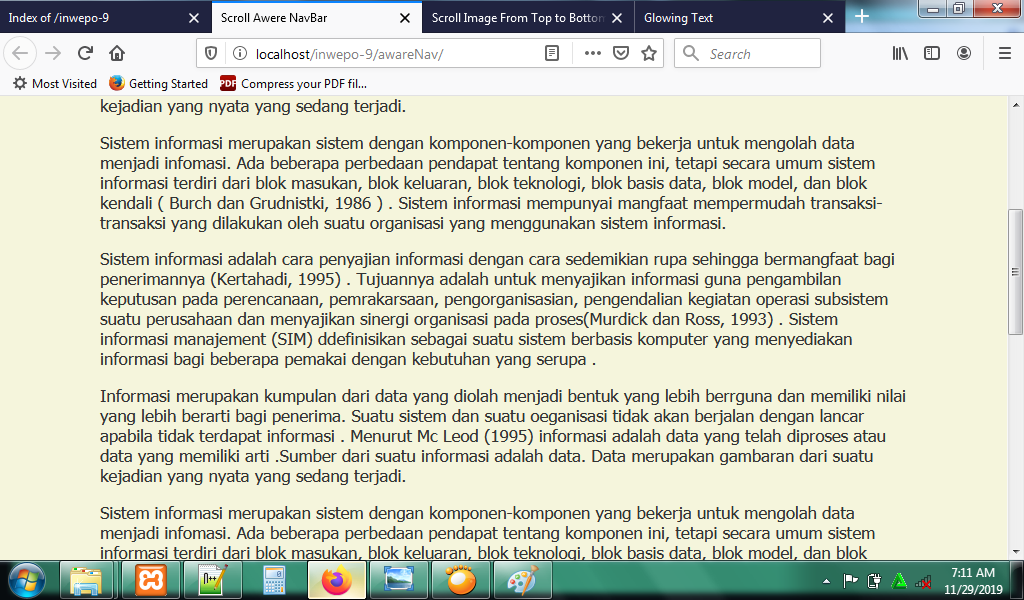Switch to Index of /inwepo-9 tab
This screenshot has width=1024, height=600.
coord(105,18)
